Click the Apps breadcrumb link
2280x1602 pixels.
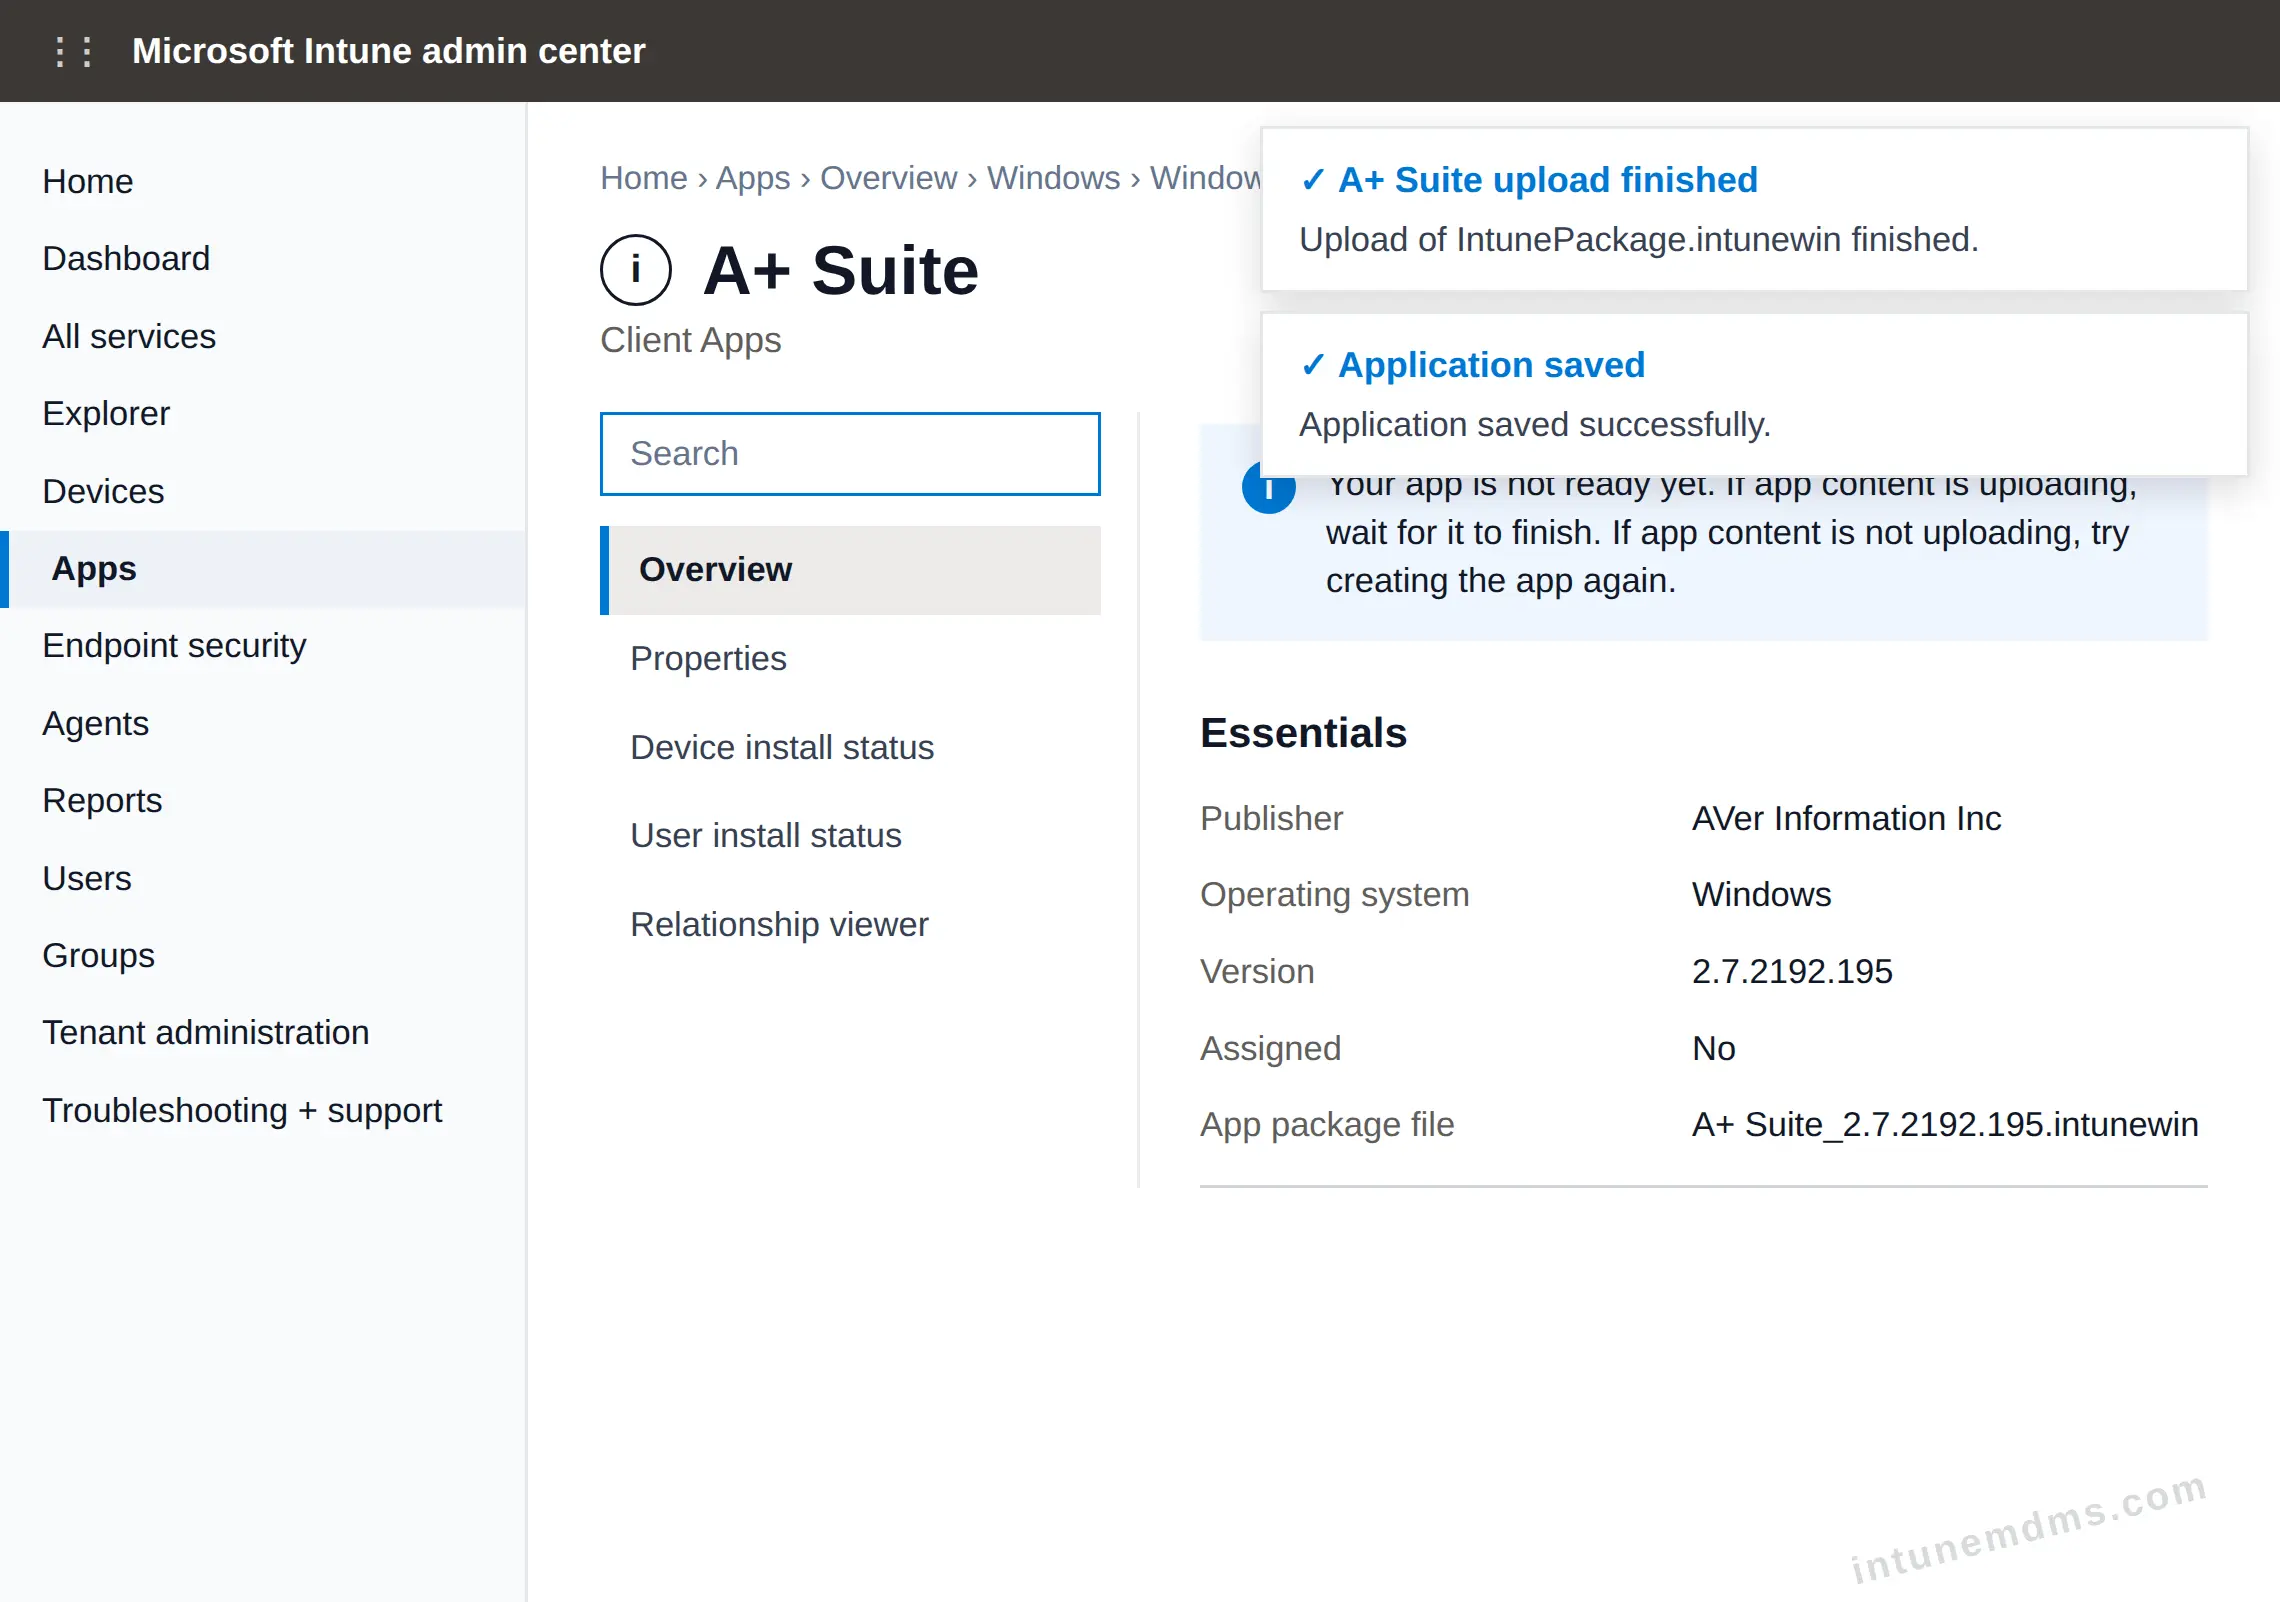pyautogui.click(x=753, y=178)
